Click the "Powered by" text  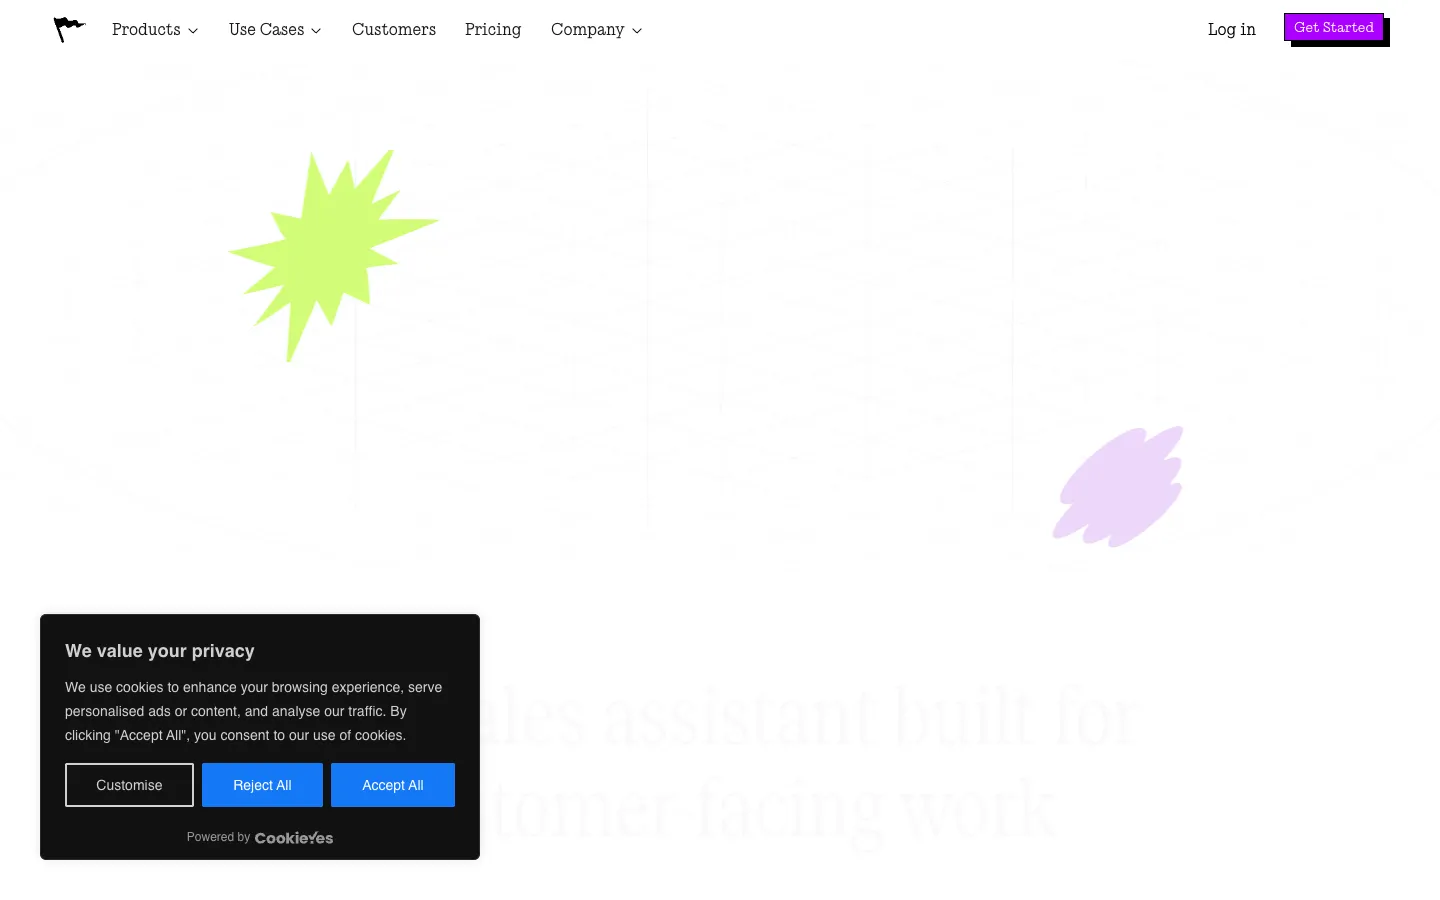click(x=218, y=837)
